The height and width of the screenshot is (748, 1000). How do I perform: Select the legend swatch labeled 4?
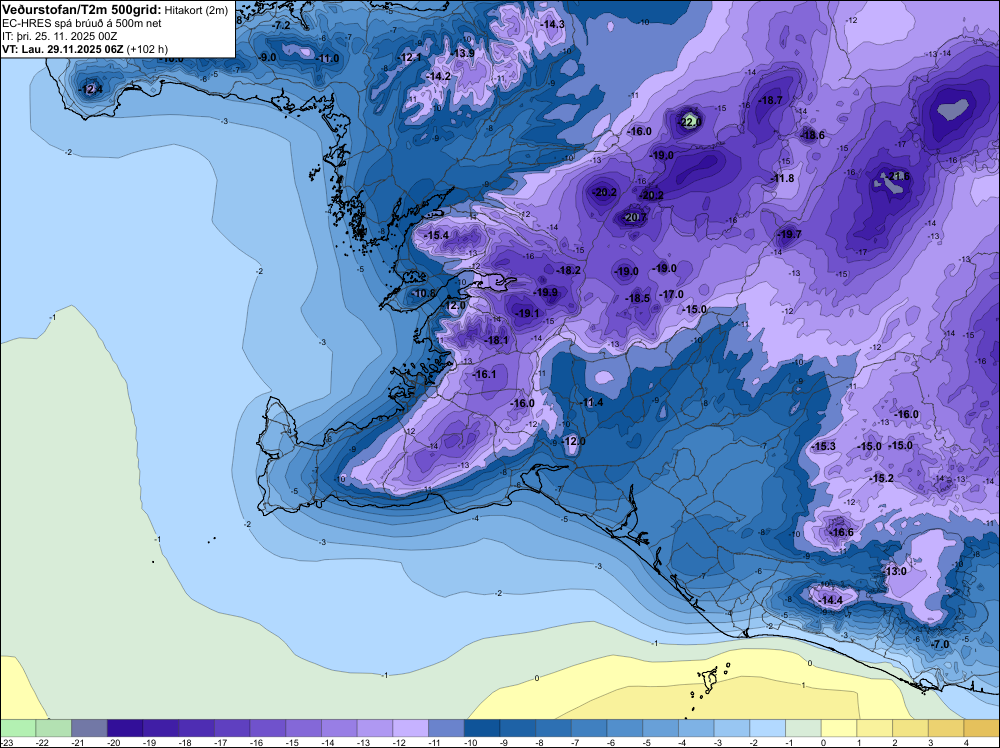click(982, 728)
